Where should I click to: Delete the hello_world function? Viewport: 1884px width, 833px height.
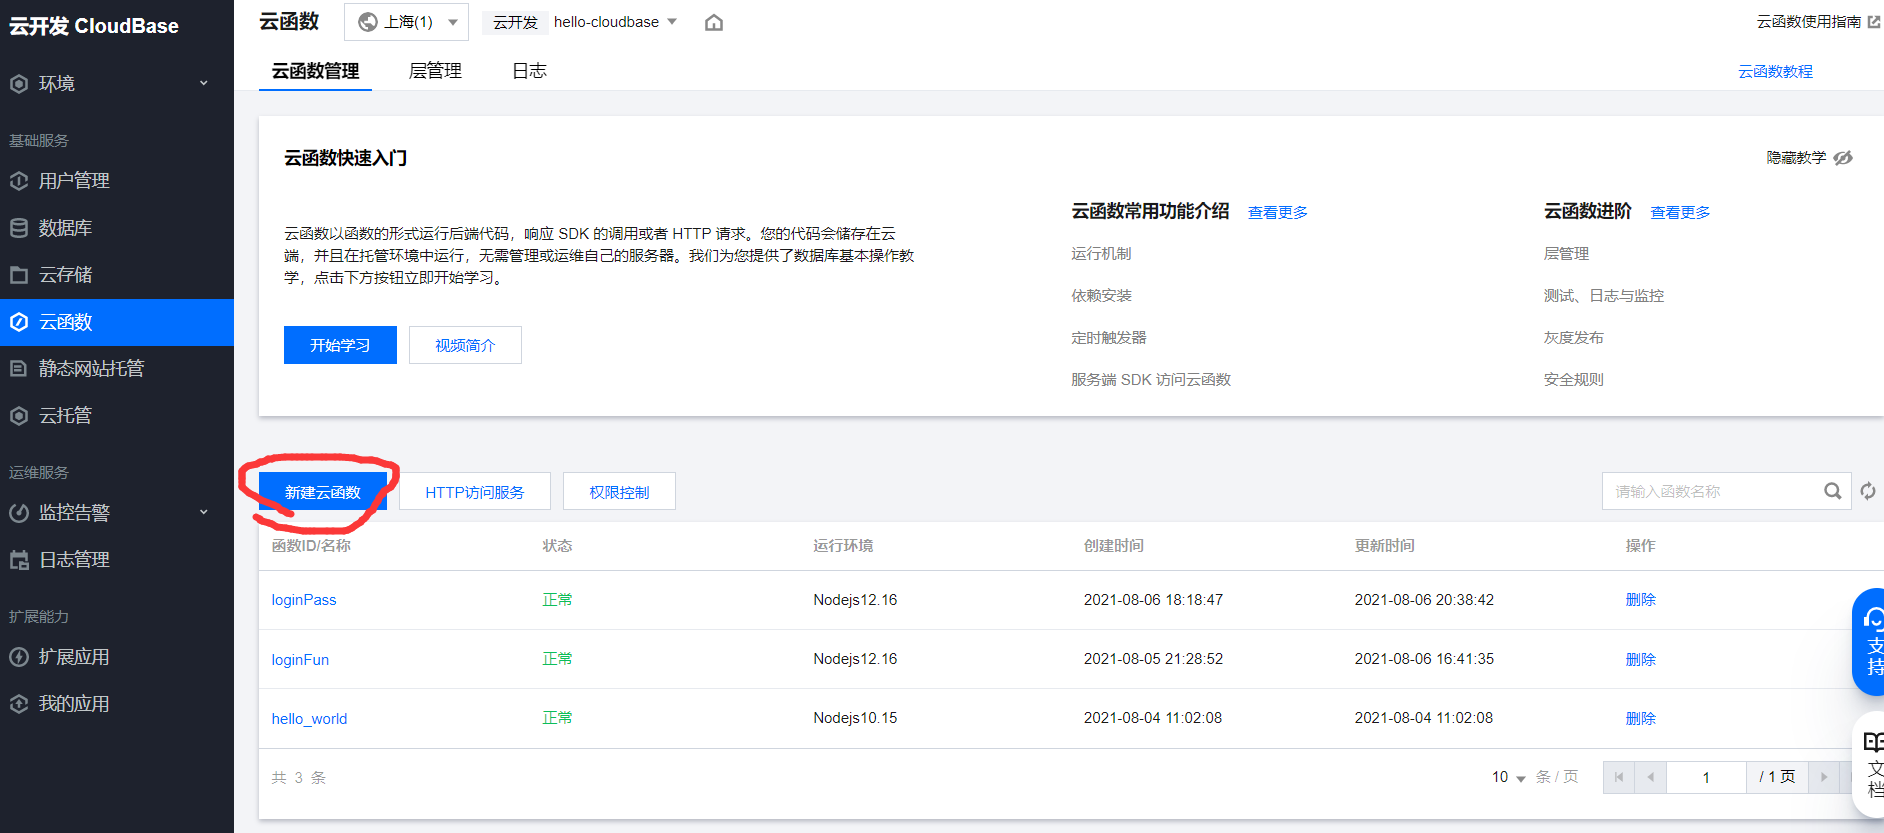coord(1640,719)
